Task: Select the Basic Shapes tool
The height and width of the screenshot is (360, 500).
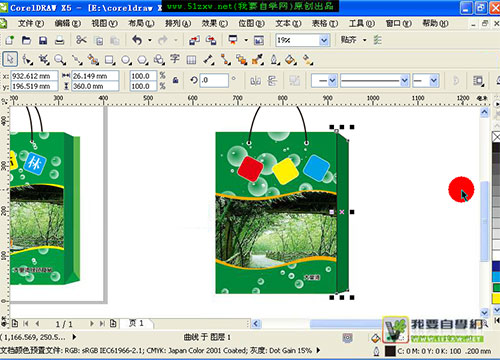Action: tap(159, 60)
